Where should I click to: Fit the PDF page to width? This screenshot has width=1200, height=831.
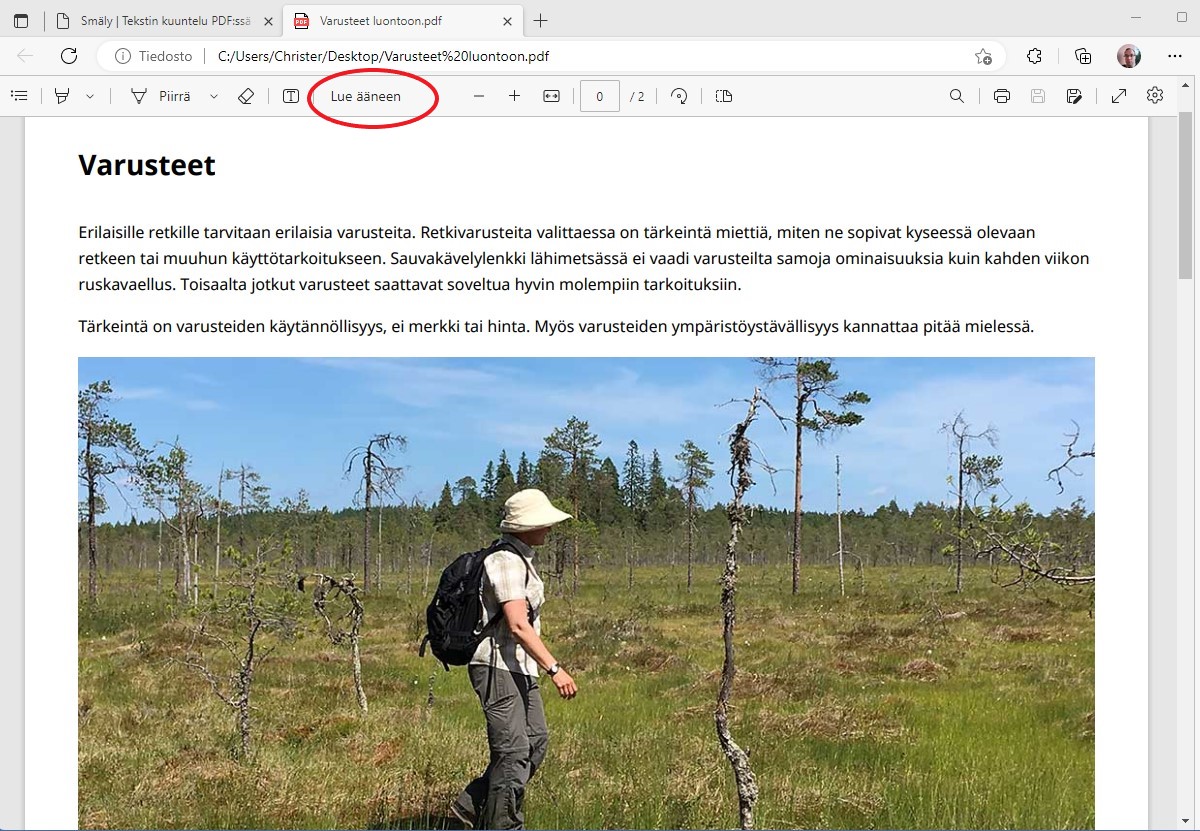click(551, 96)
